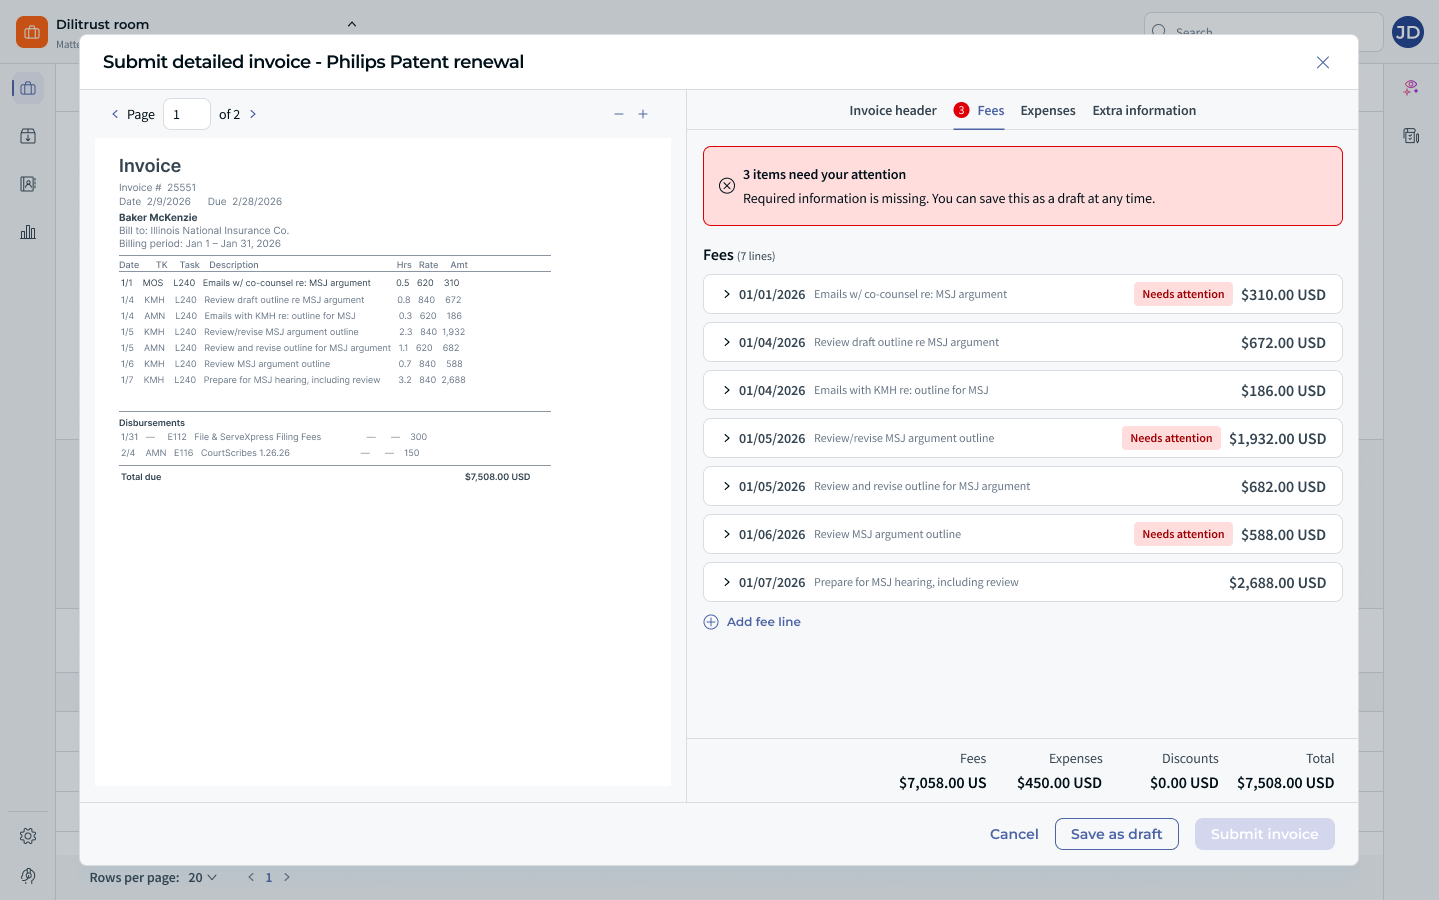
Task: Click the $682.00 USD fee amount
Action: point(1283,487)
